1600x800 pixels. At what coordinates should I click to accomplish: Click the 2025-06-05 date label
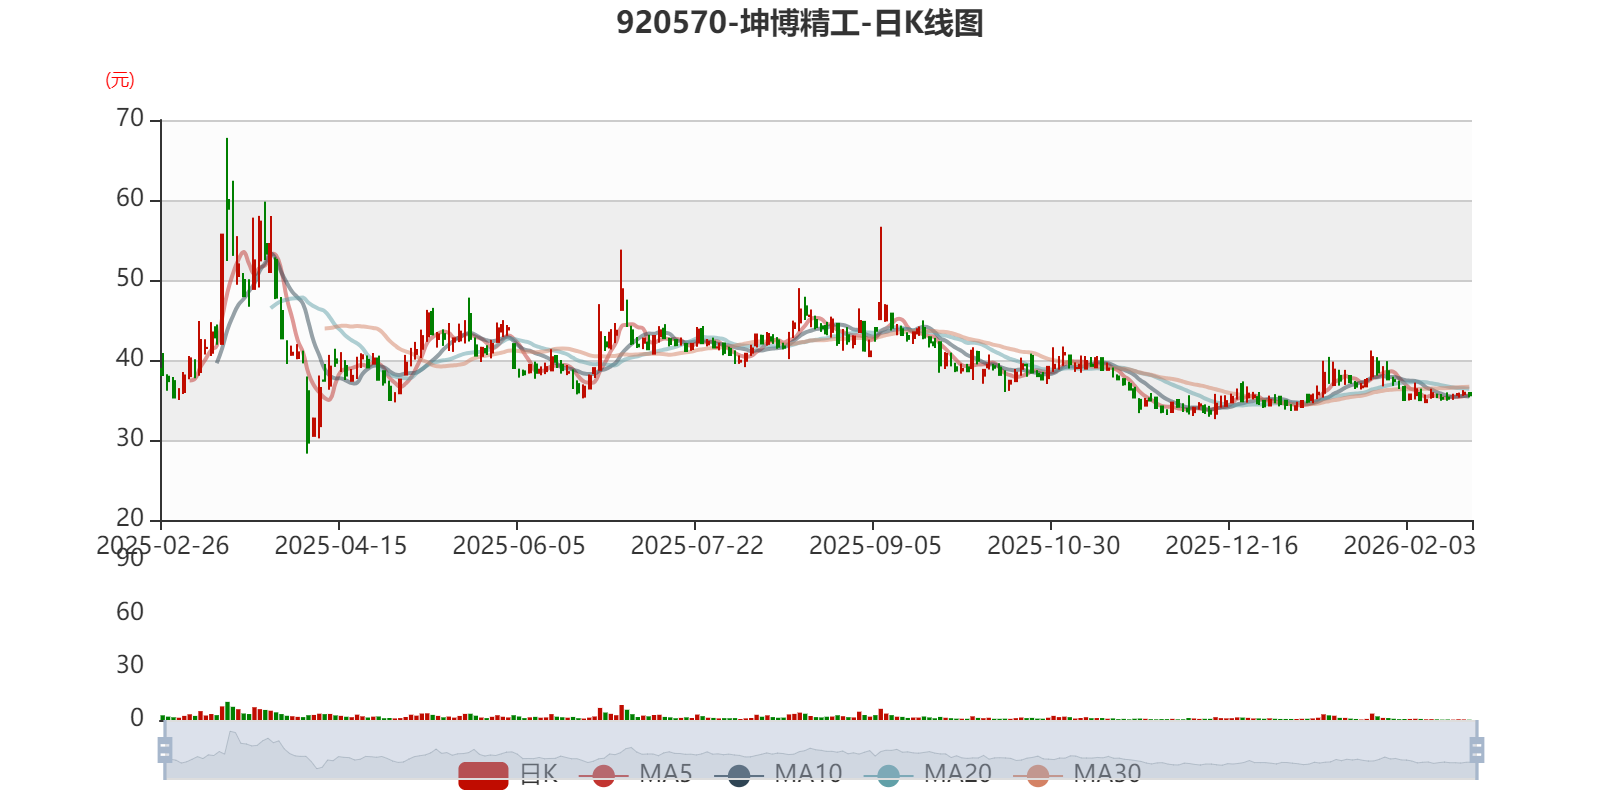(x=518, y=546)
